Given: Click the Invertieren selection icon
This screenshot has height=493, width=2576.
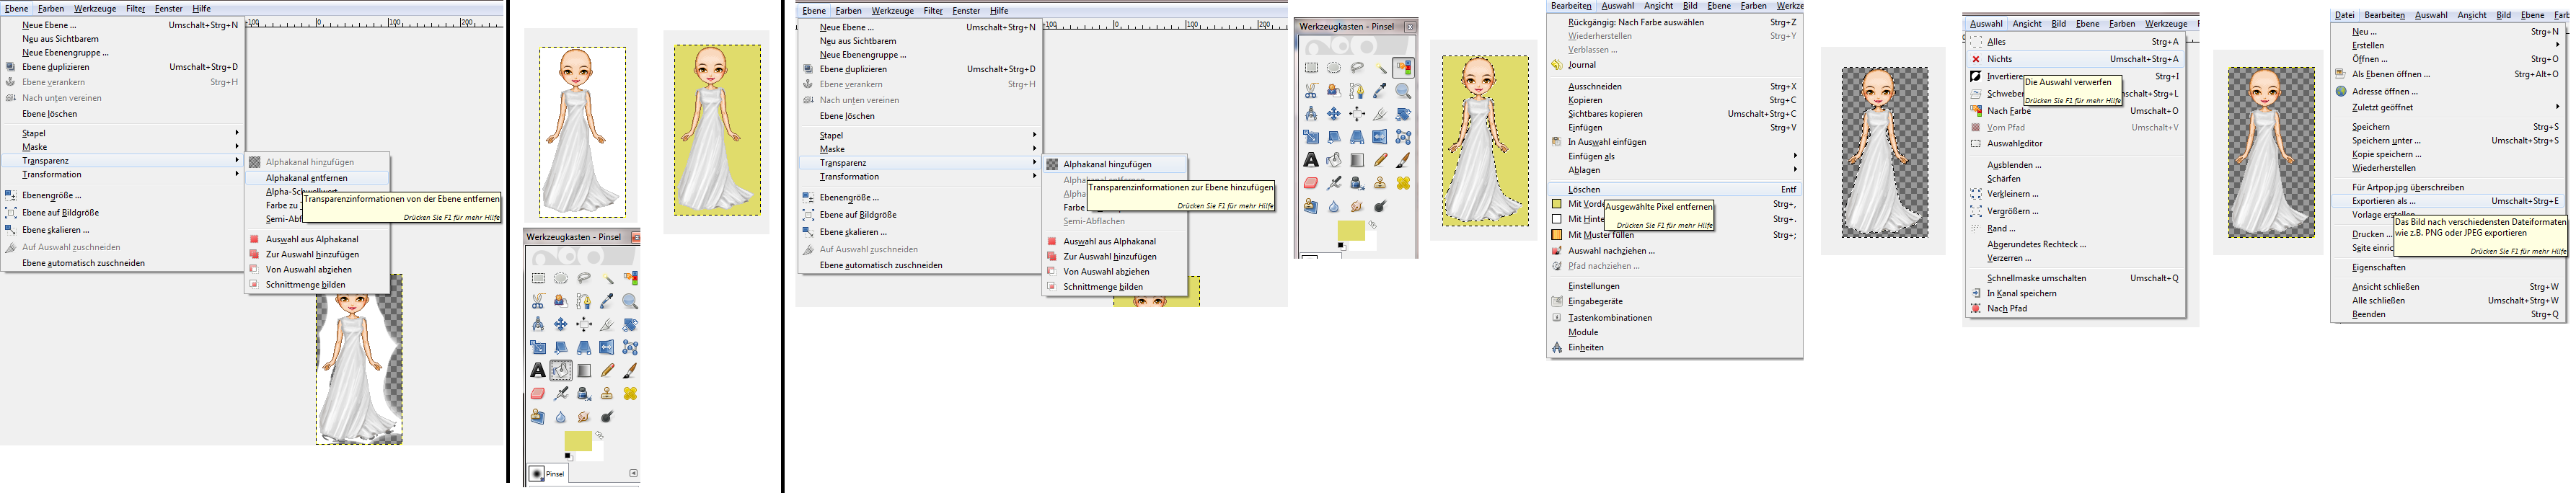Looking at the screenshot, I should [1976, 76].
